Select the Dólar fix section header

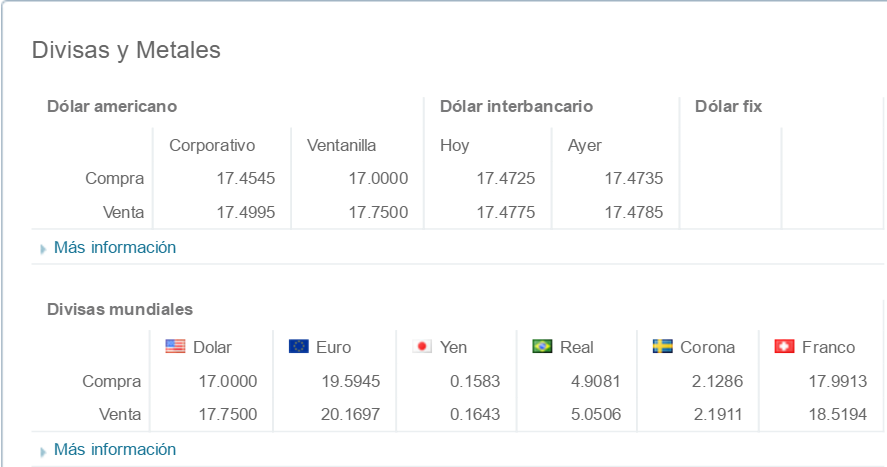click(728, 106)
